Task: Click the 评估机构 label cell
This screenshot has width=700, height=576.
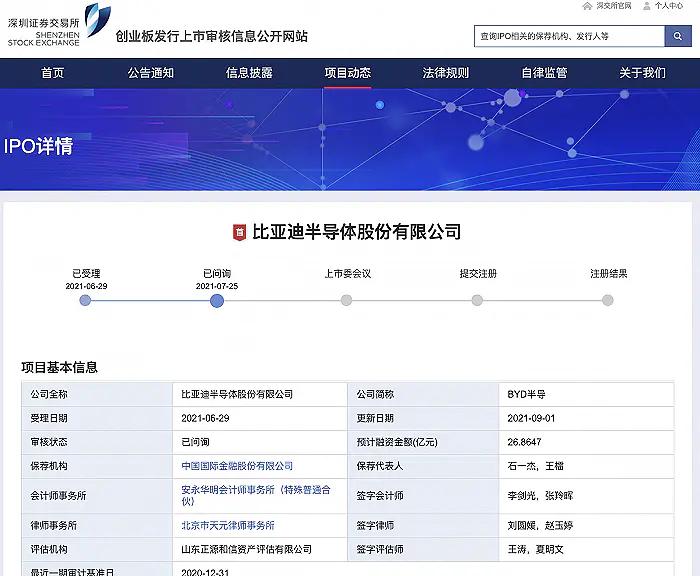Action: pos(97,549)
